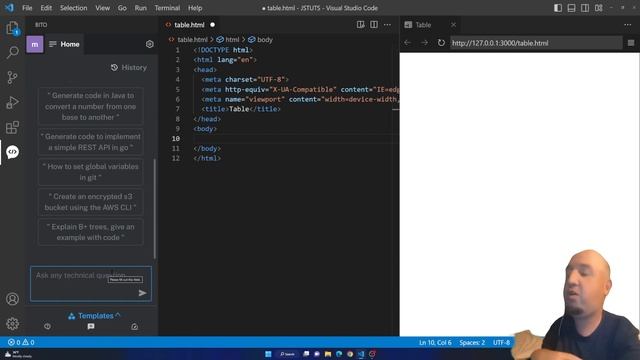The width and height of the screenshot is (640, 360).
Task: Close the Table preview tab
Action: coord(453,25)
